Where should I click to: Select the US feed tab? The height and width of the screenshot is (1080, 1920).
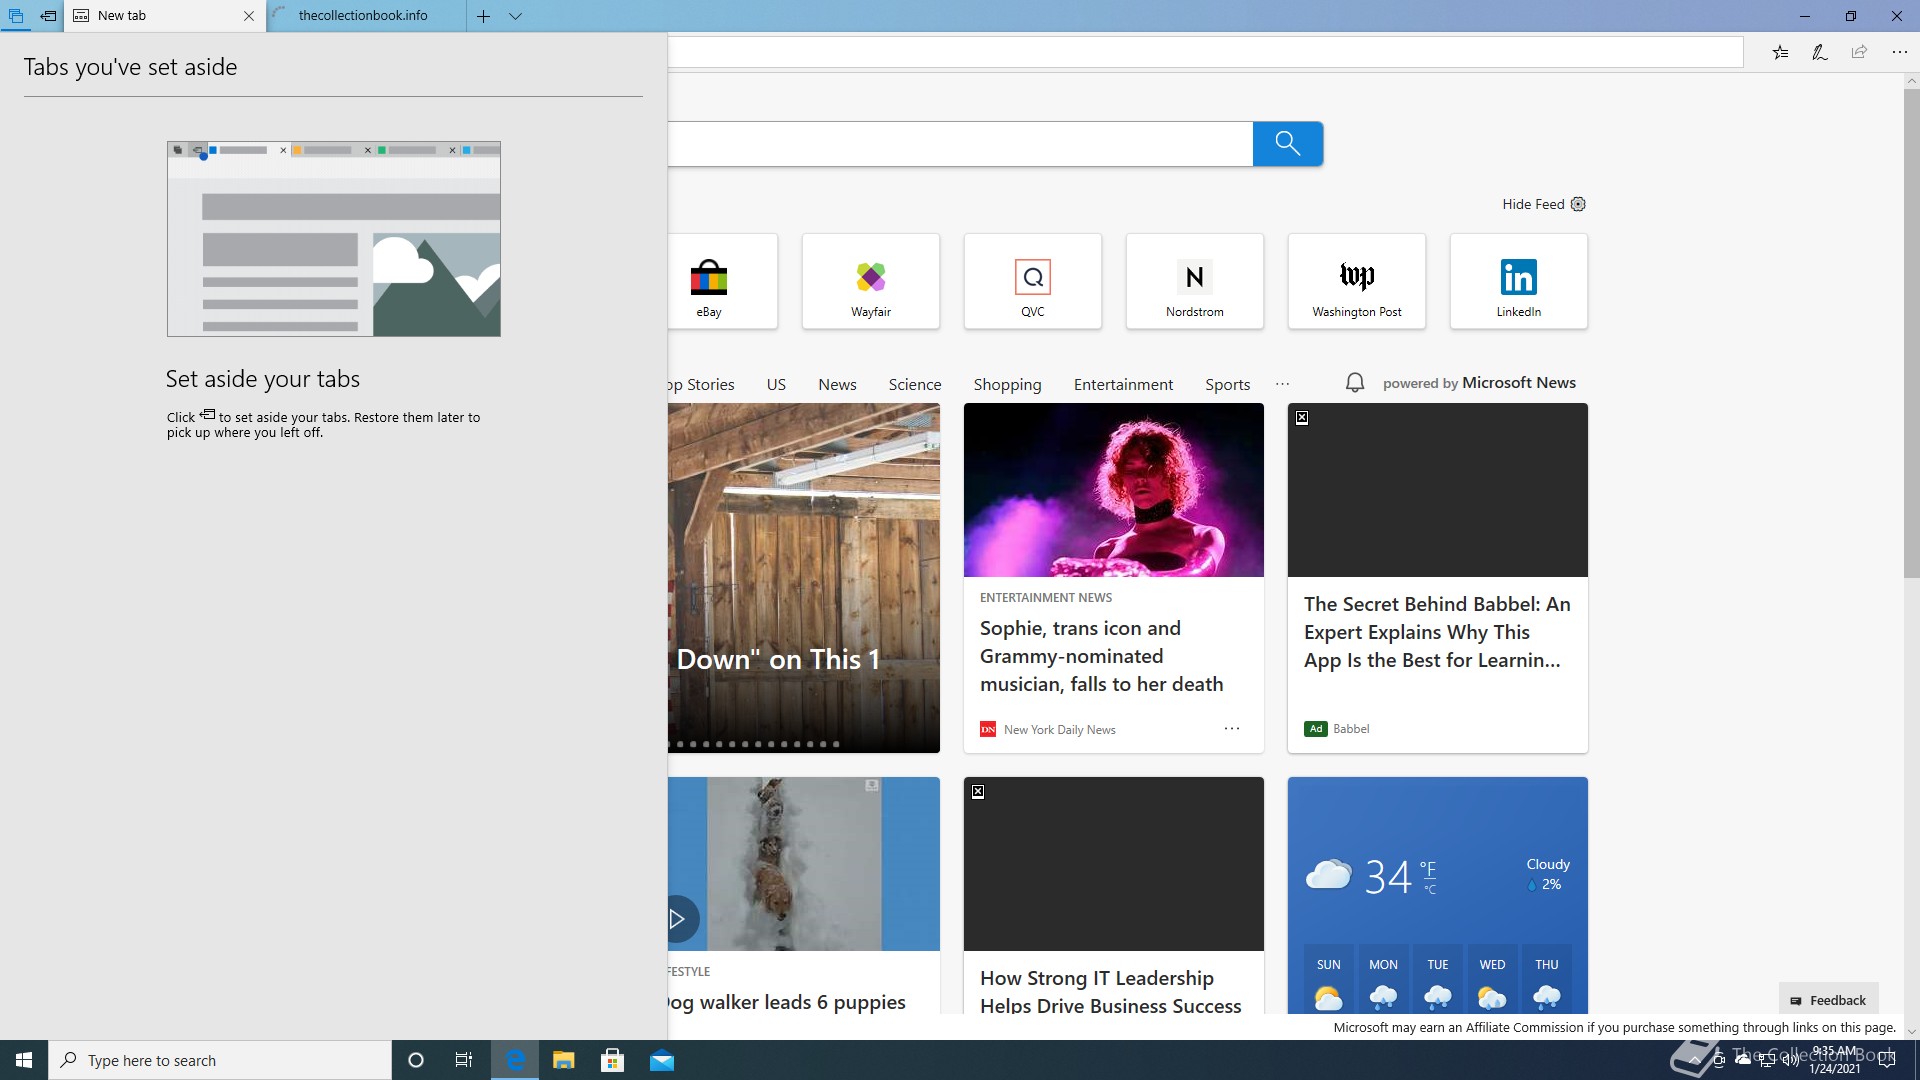[776, 385]
